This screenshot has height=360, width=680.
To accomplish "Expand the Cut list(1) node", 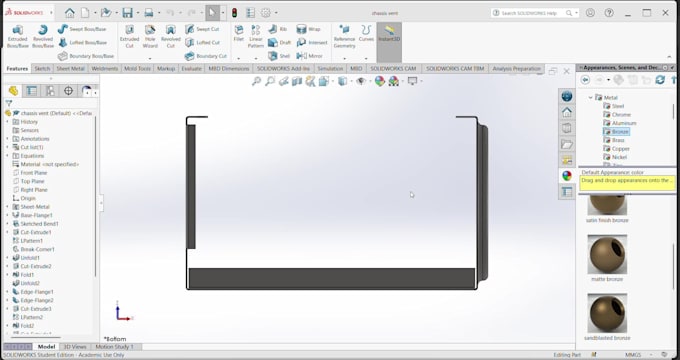I will (x=7, y=147).
